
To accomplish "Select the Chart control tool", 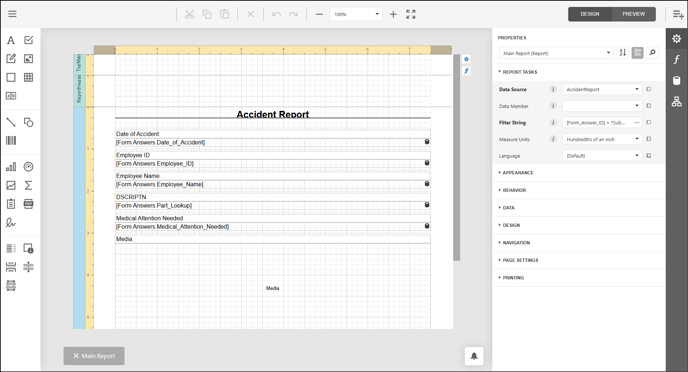I will (11, 167).
